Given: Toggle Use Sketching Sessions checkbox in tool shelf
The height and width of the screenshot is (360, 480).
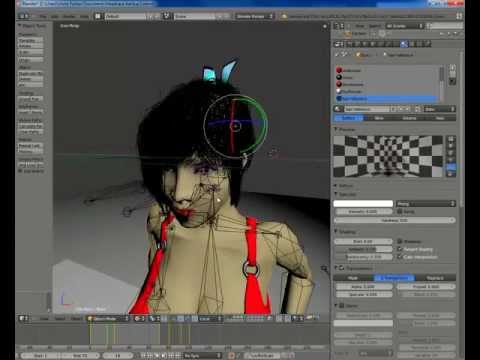Looking at the screenshot, I should (20, 171).
